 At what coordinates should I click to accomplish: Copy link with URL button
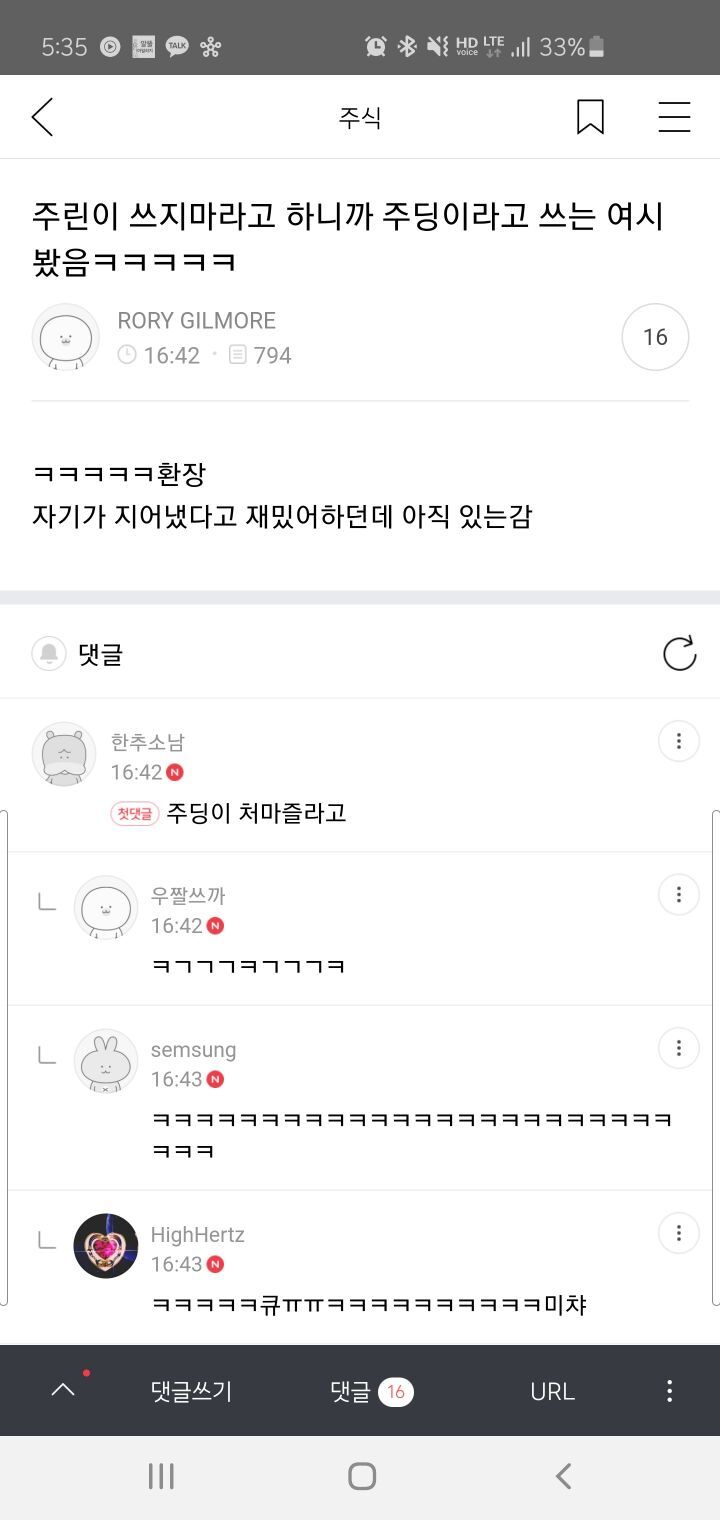point(552,1391)
